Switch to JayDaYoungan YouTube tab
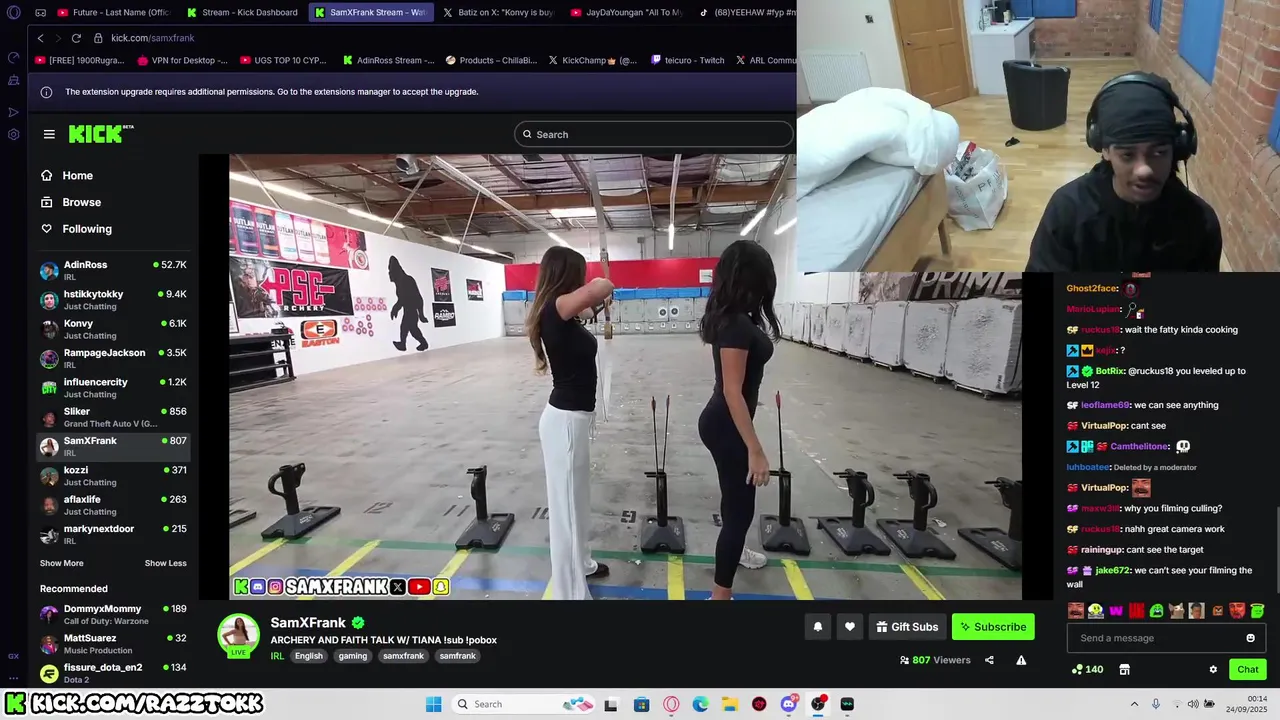 pyautogui.click(x=626, y=12)
